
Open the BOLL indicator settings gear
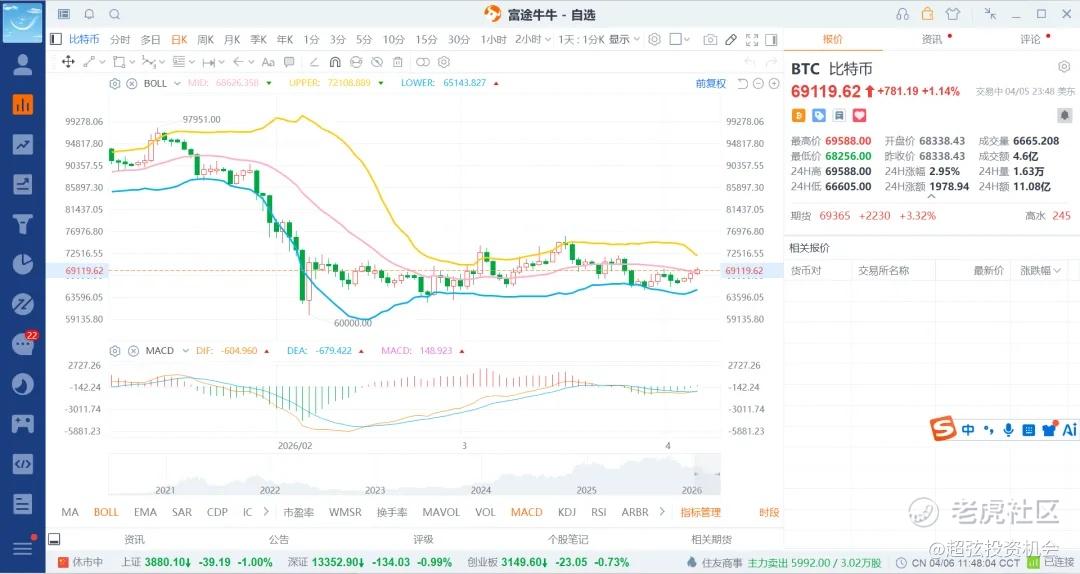click(x=115, y=83)
